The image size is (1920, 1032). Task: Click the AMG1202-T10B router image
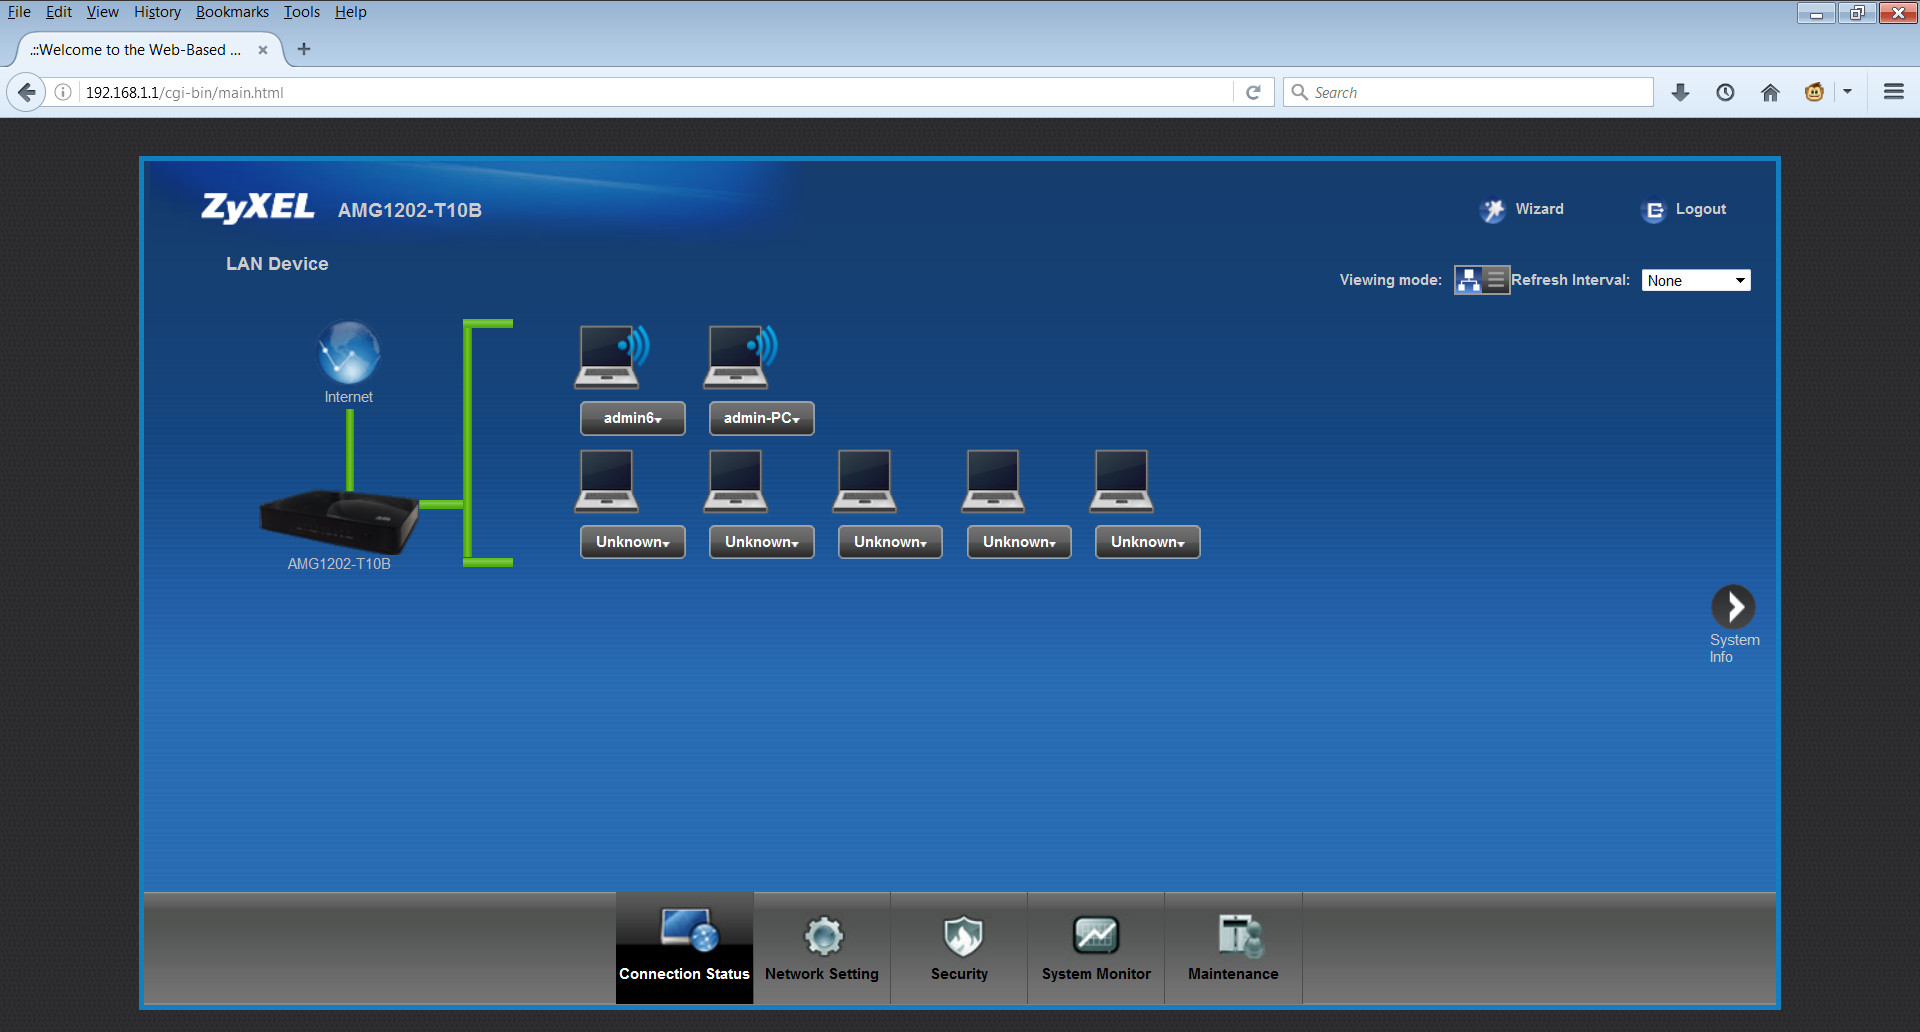[339, 522]
